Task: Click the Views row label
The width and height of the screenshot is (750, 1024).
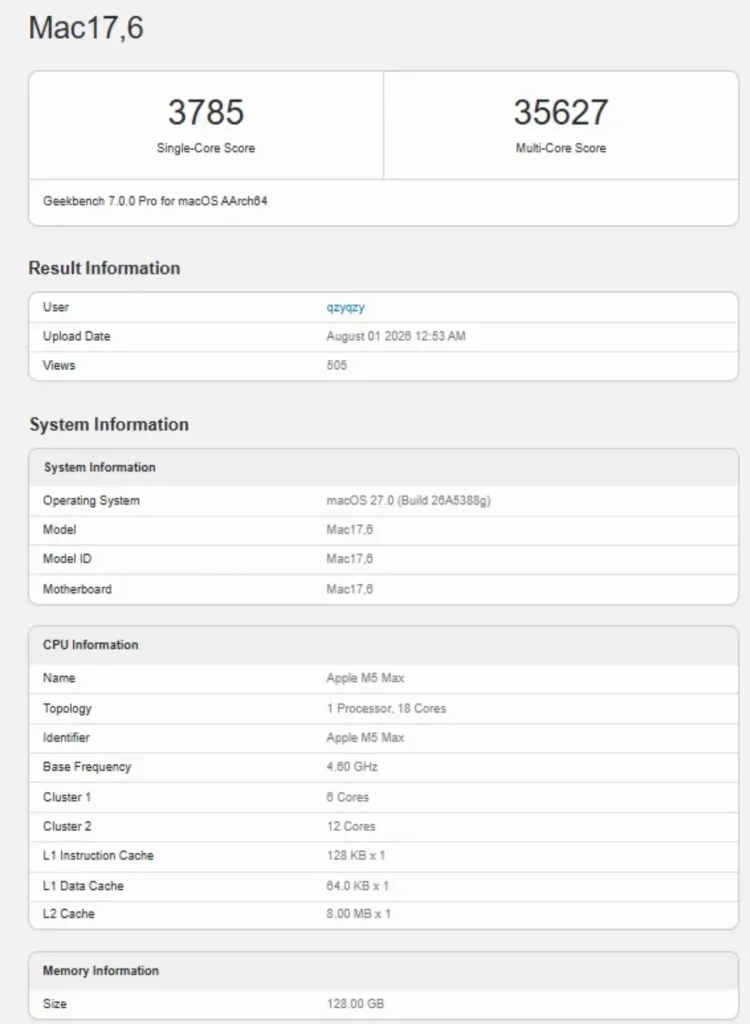Action: coord(59,366)
